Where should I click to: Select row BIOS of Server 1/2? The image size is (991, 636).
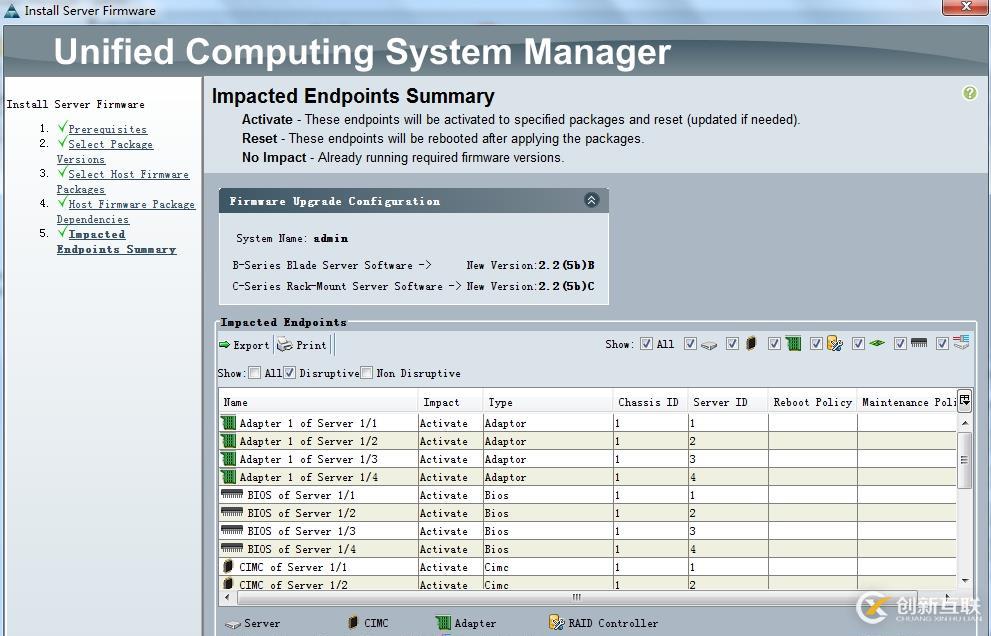click(x=588, y=513)
